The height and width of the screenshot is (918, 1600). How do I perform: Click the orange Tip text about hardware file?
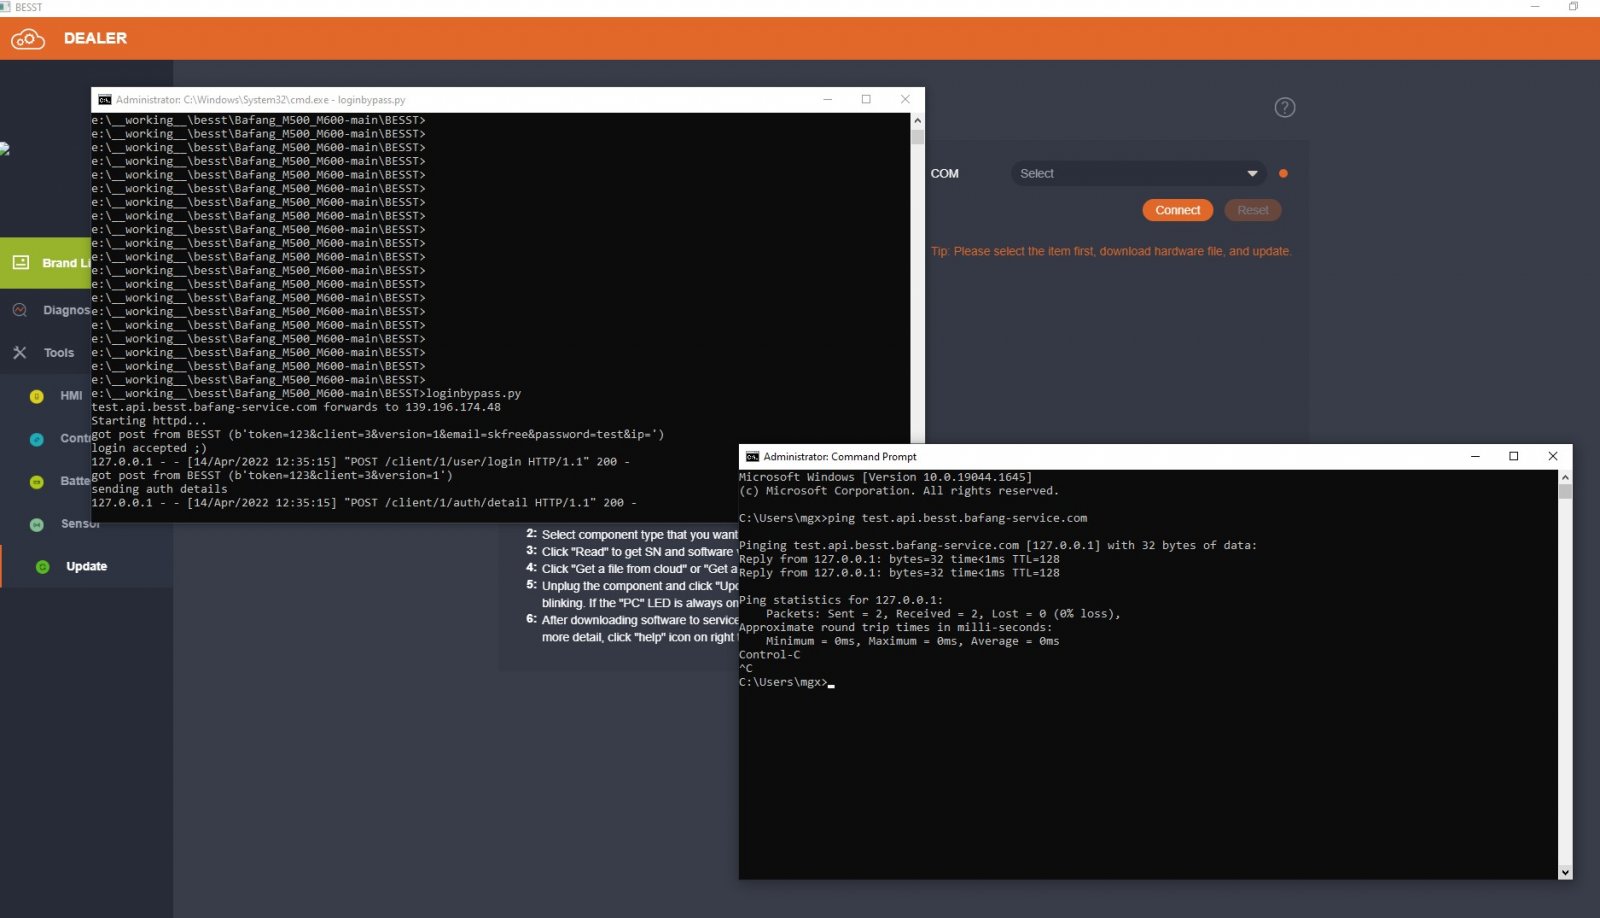pos(1111,251)
